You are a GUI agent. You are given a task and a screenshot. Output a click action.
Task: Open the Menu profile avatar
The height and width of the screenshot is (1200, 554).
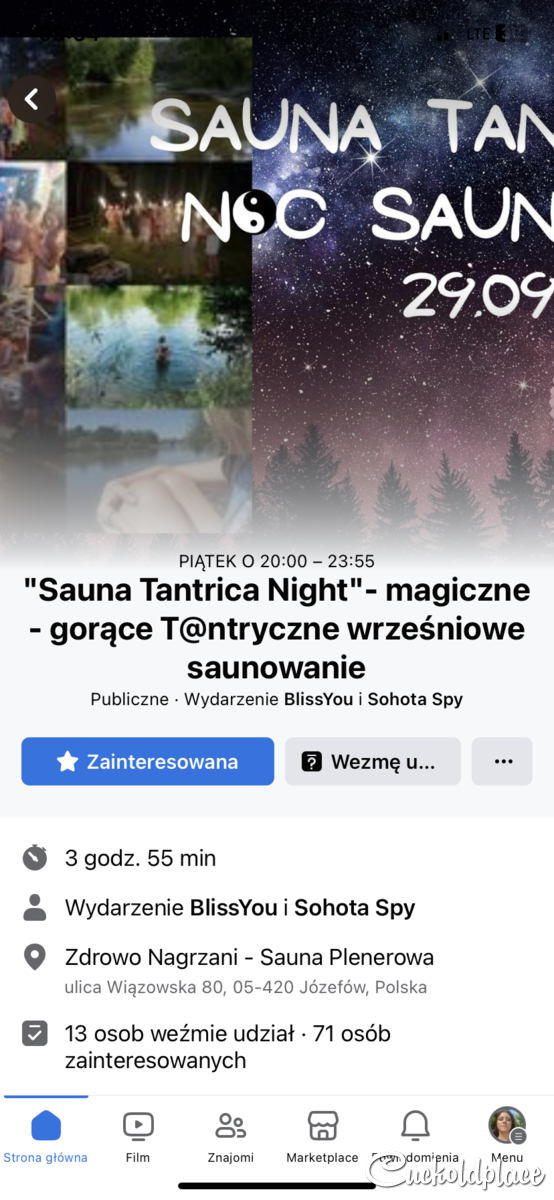507,1126
